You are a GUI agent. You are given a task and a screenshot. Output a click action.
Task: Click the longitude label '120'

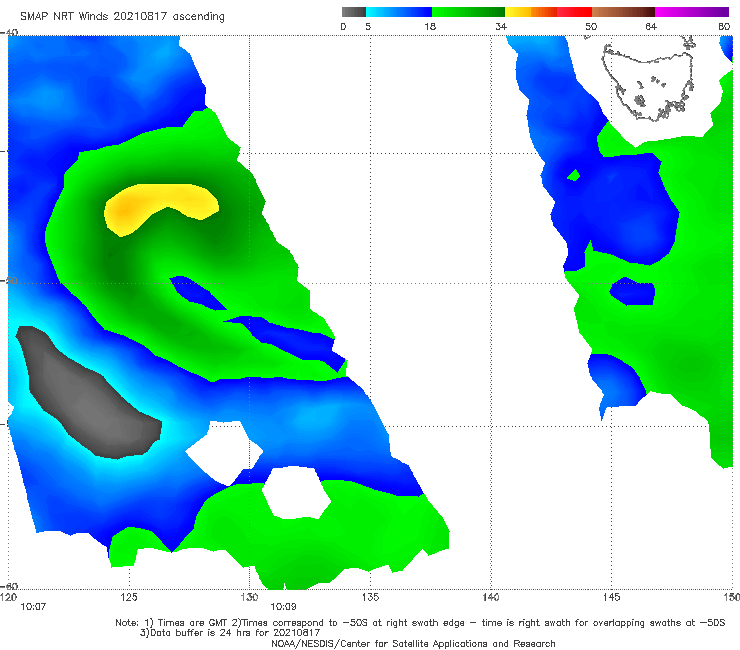pyautogui.click(x=8, y=597)
